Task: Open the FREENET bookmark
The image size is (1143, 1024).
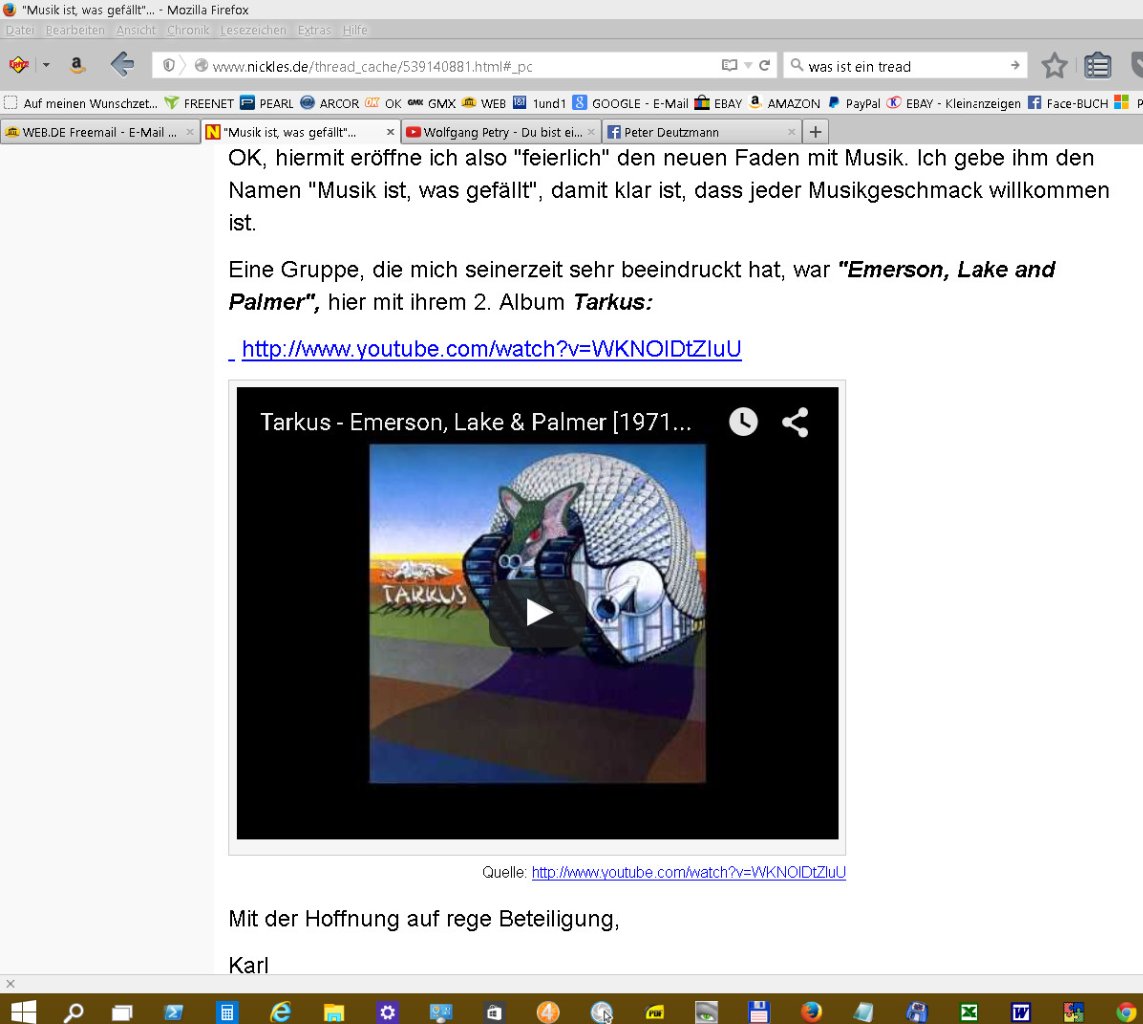Action: point(199,103)
